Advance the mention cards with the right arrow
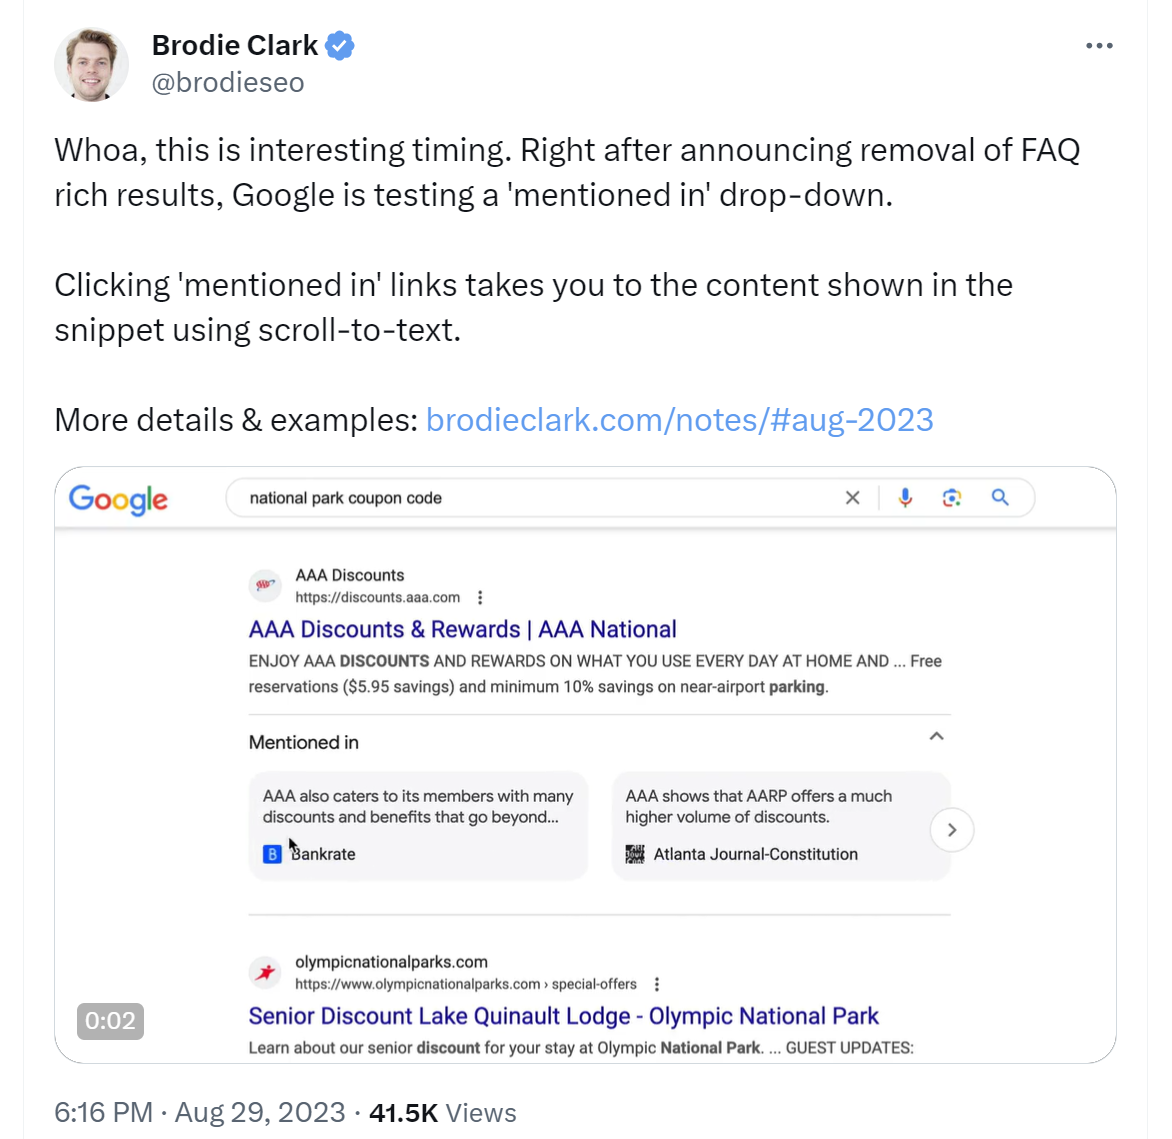The height and width of the screenshot is (1139, 1172). click(952, 830)
